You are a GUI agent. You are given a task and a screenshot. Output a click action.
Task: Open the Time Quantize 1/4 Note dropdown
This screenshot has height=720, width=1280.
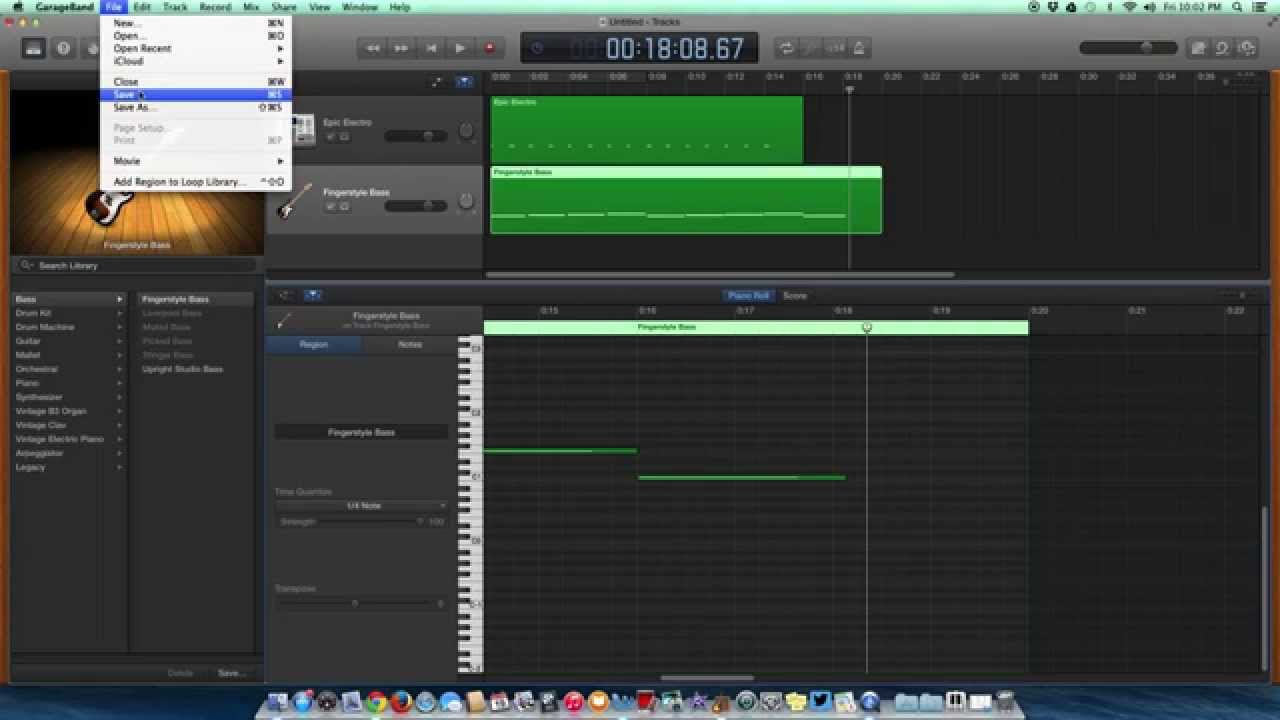(x=363, y=506)
